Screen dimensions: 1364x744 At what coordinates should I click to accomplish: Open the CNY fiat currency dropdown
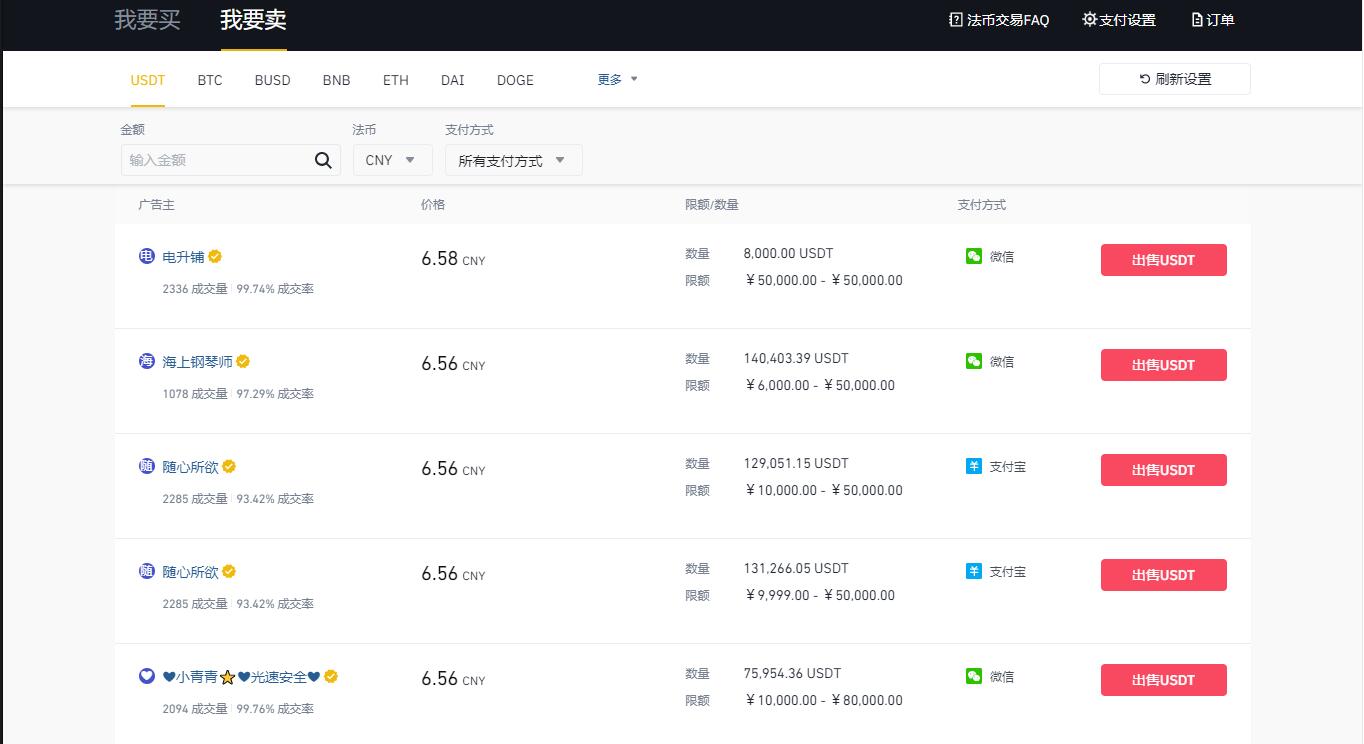click(392, 160)
